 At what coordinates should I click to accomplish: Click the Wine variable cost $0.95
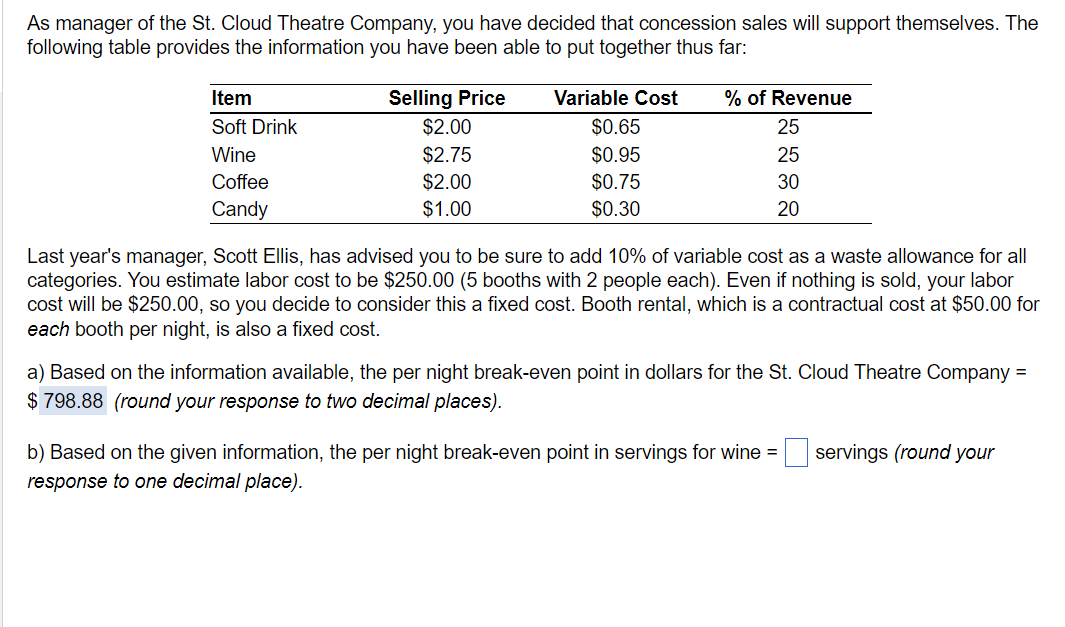point(616,155)
